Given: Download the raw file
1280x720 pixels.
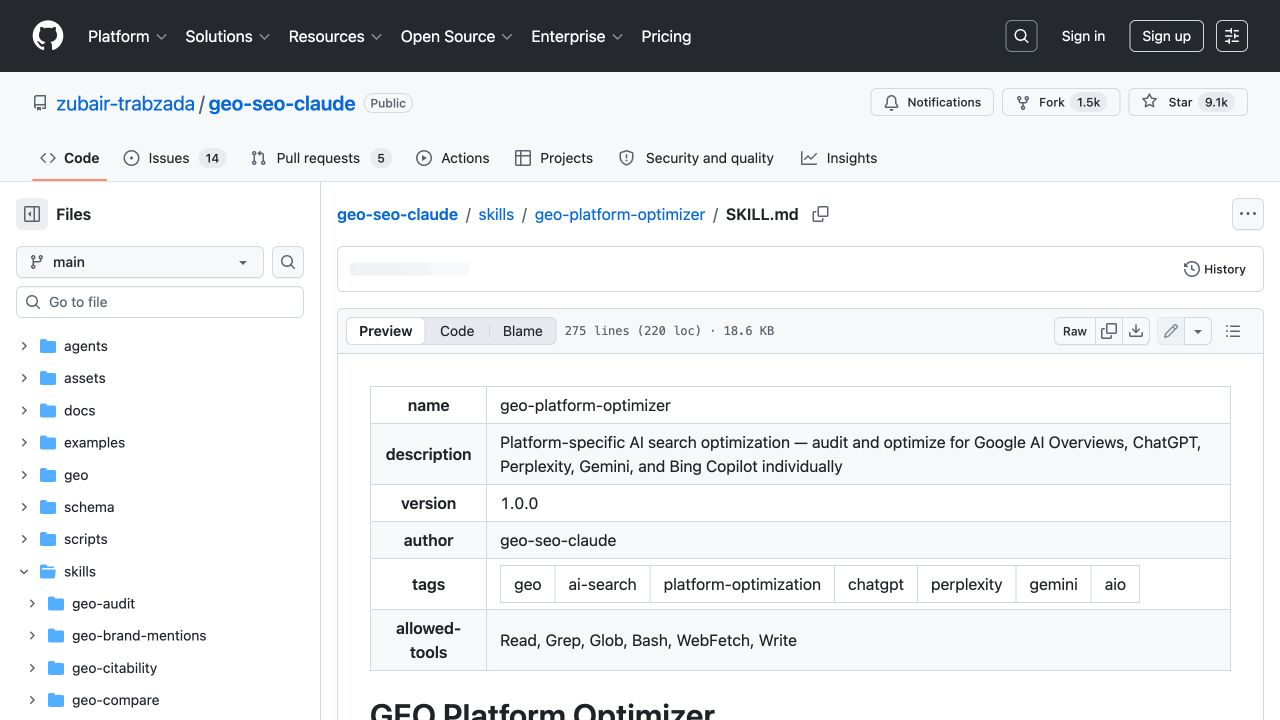Looking at the screenshot, I should pos(1136,331).
